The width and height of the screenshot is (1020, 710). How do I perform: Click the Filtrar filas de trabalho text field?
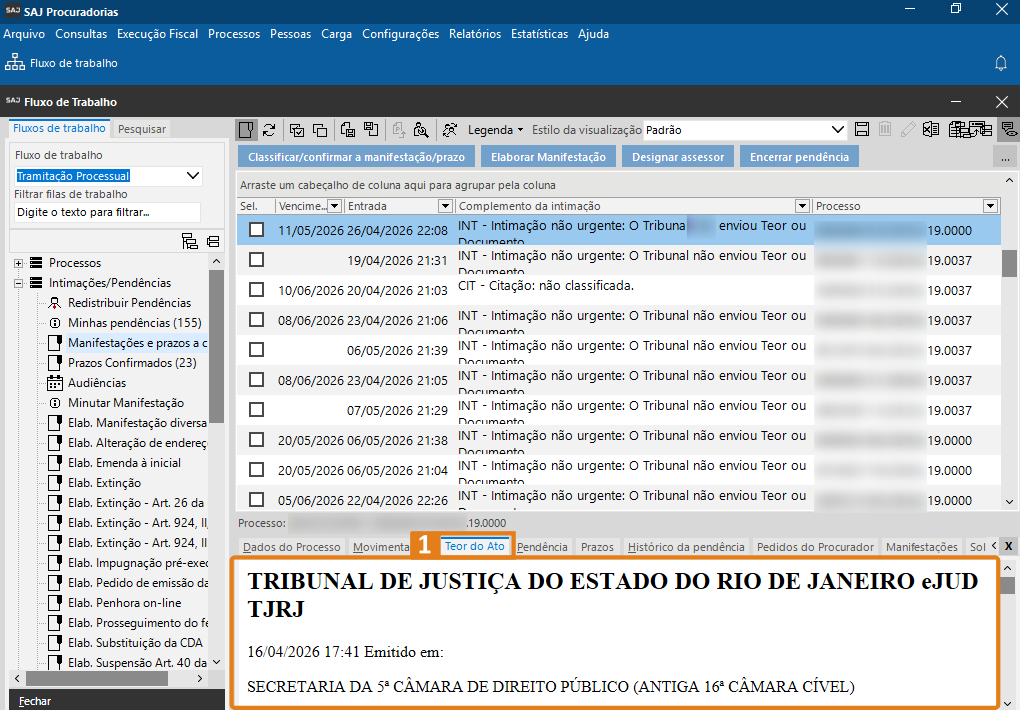[x=107, y=212]
